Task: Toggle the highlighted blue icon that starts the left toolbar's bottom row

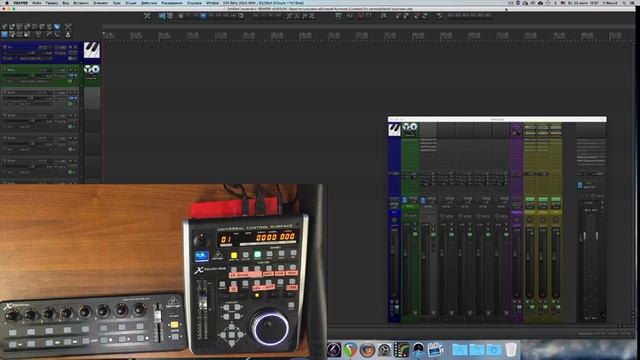Action: (x=4, y=35)
